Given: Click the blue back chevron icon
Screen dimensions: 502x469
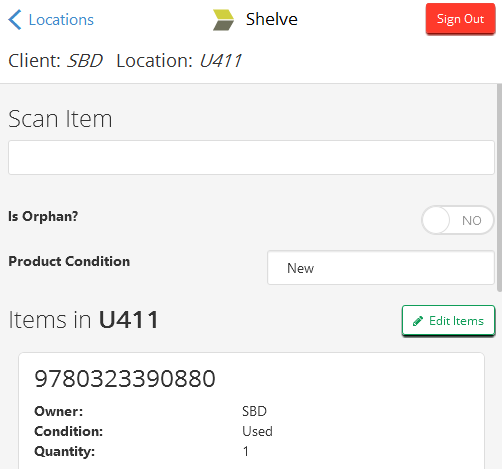Looking at the screenshot, I should (x=15, y=20).
